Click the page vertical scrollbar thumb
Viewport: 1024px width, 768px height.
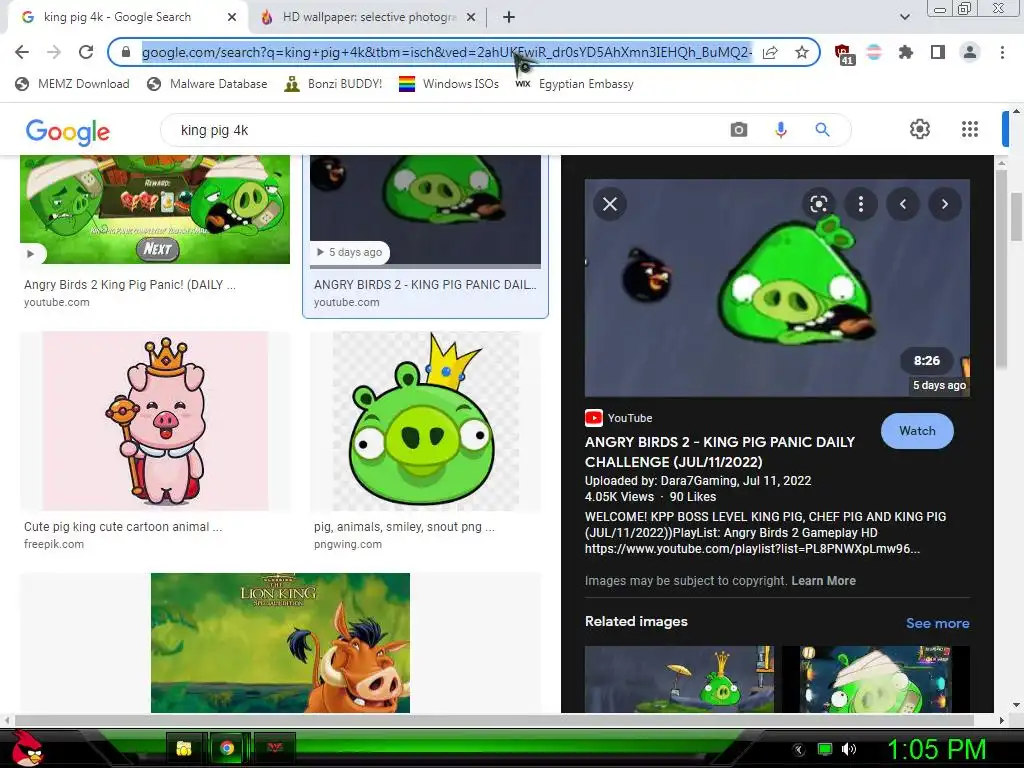click(x=1017, y=217)
